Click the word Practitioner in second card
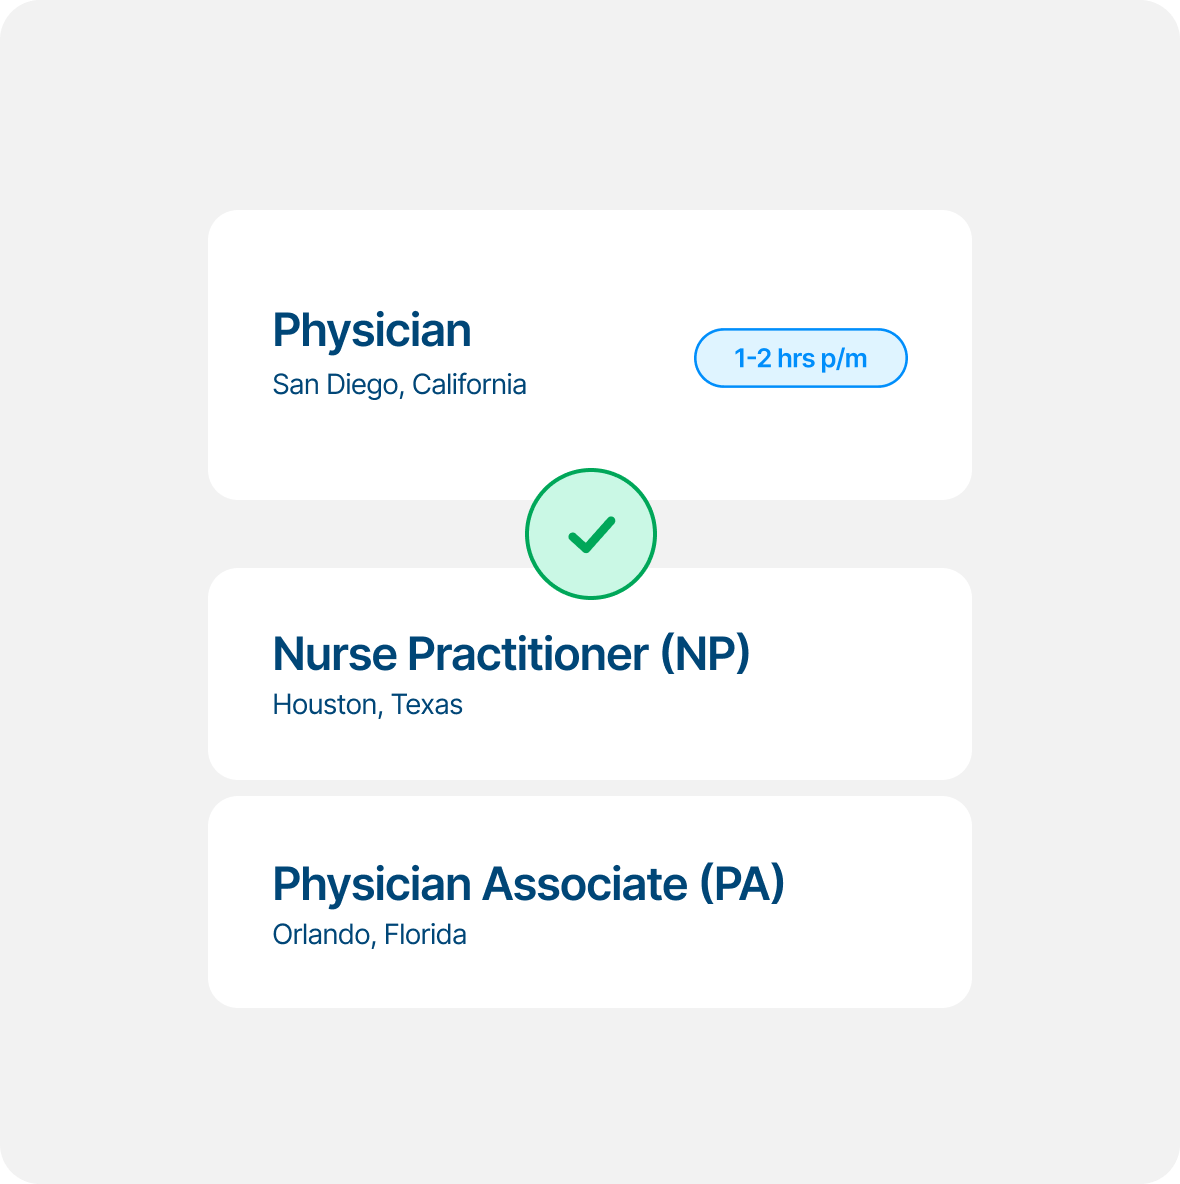 point(528,654)
